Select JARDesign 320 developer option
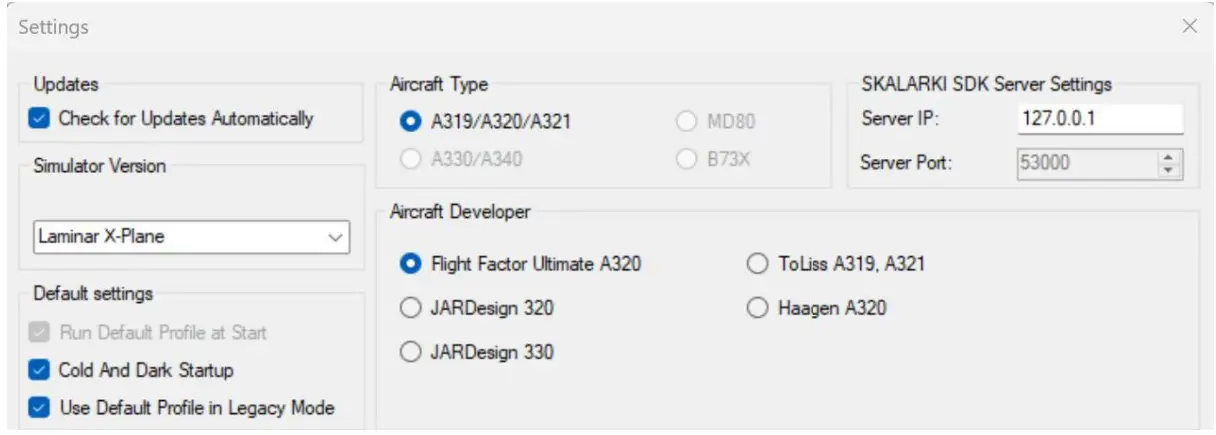This screenshot has width=1216, height=435. tap(410, 308)
